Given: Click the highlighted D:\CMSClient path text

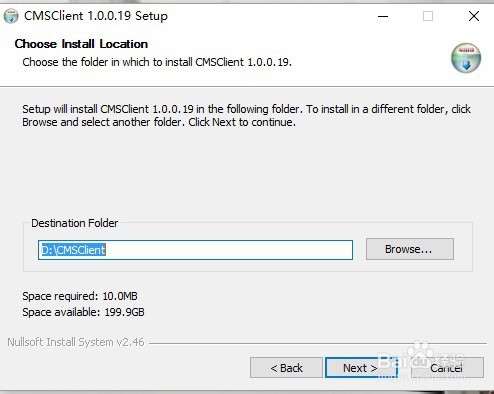Looking at the screenshot, I should pyautogui.click(x=73, y=250).
